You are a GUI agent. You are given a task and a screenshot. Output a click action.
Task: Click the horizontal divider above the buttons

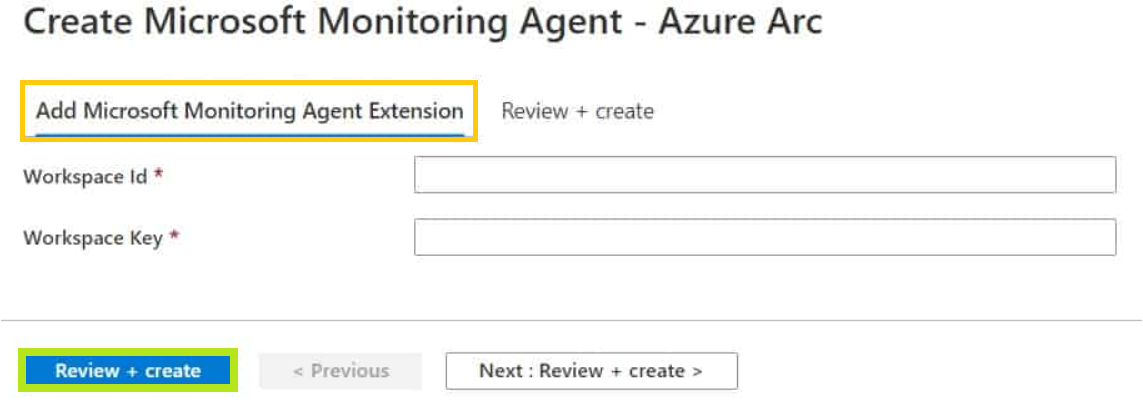pos(572,320)
